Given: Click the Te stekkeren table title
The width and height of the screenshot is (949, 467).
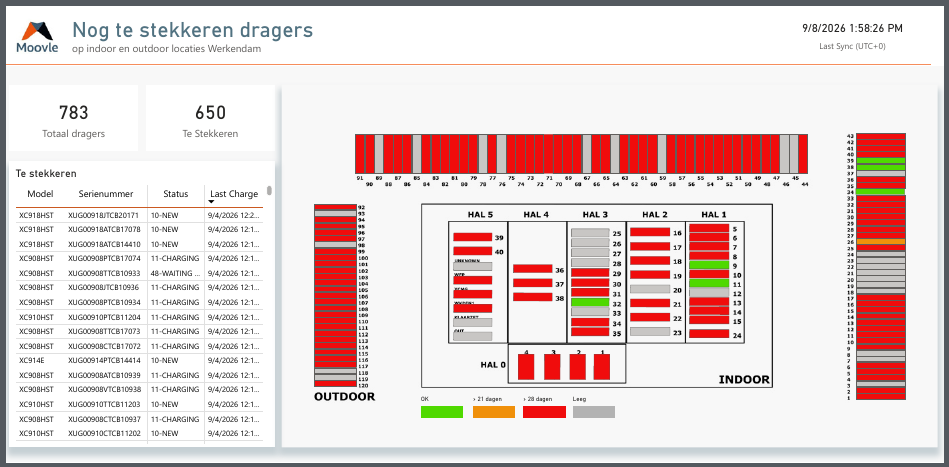Looking at the screenshot, I should (46, 174).
